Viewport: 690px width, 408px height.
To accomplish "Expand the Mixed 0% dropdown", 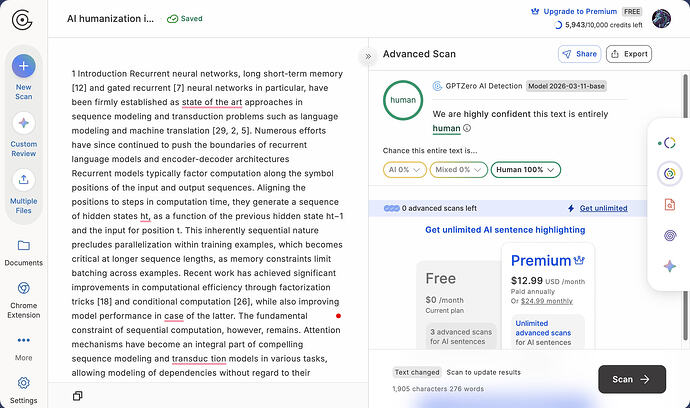I will pos(459,169).
